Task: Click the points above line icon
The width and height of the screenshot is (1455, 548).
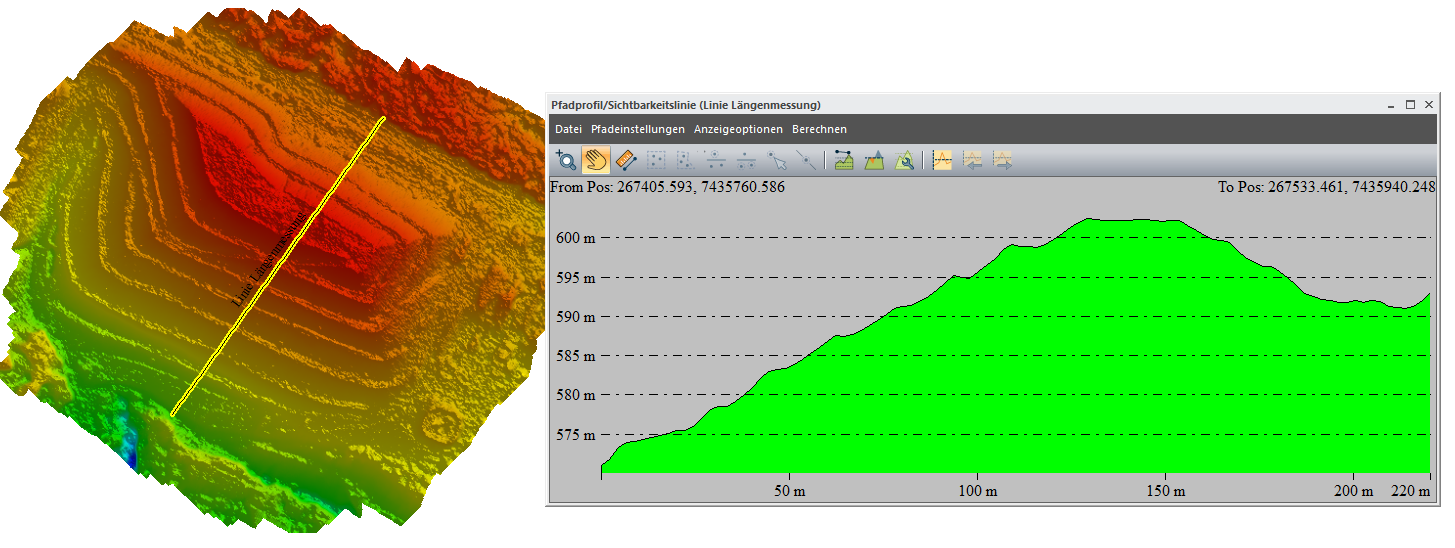Action: (716, 160)
